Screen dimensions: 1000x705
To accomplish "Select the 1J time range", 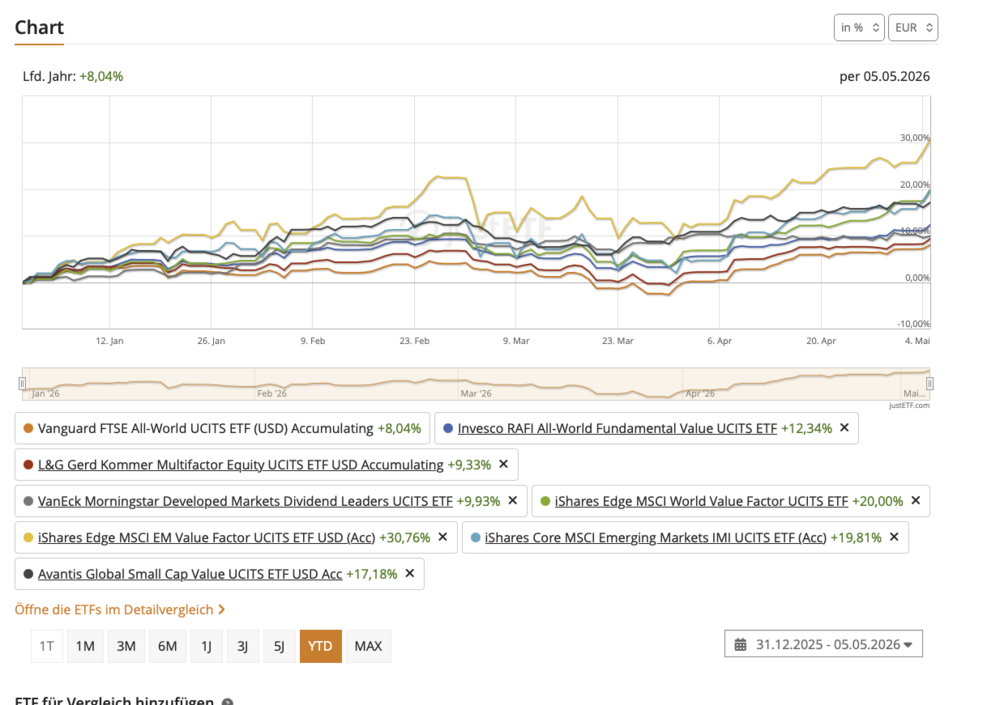I will point(207,646).
